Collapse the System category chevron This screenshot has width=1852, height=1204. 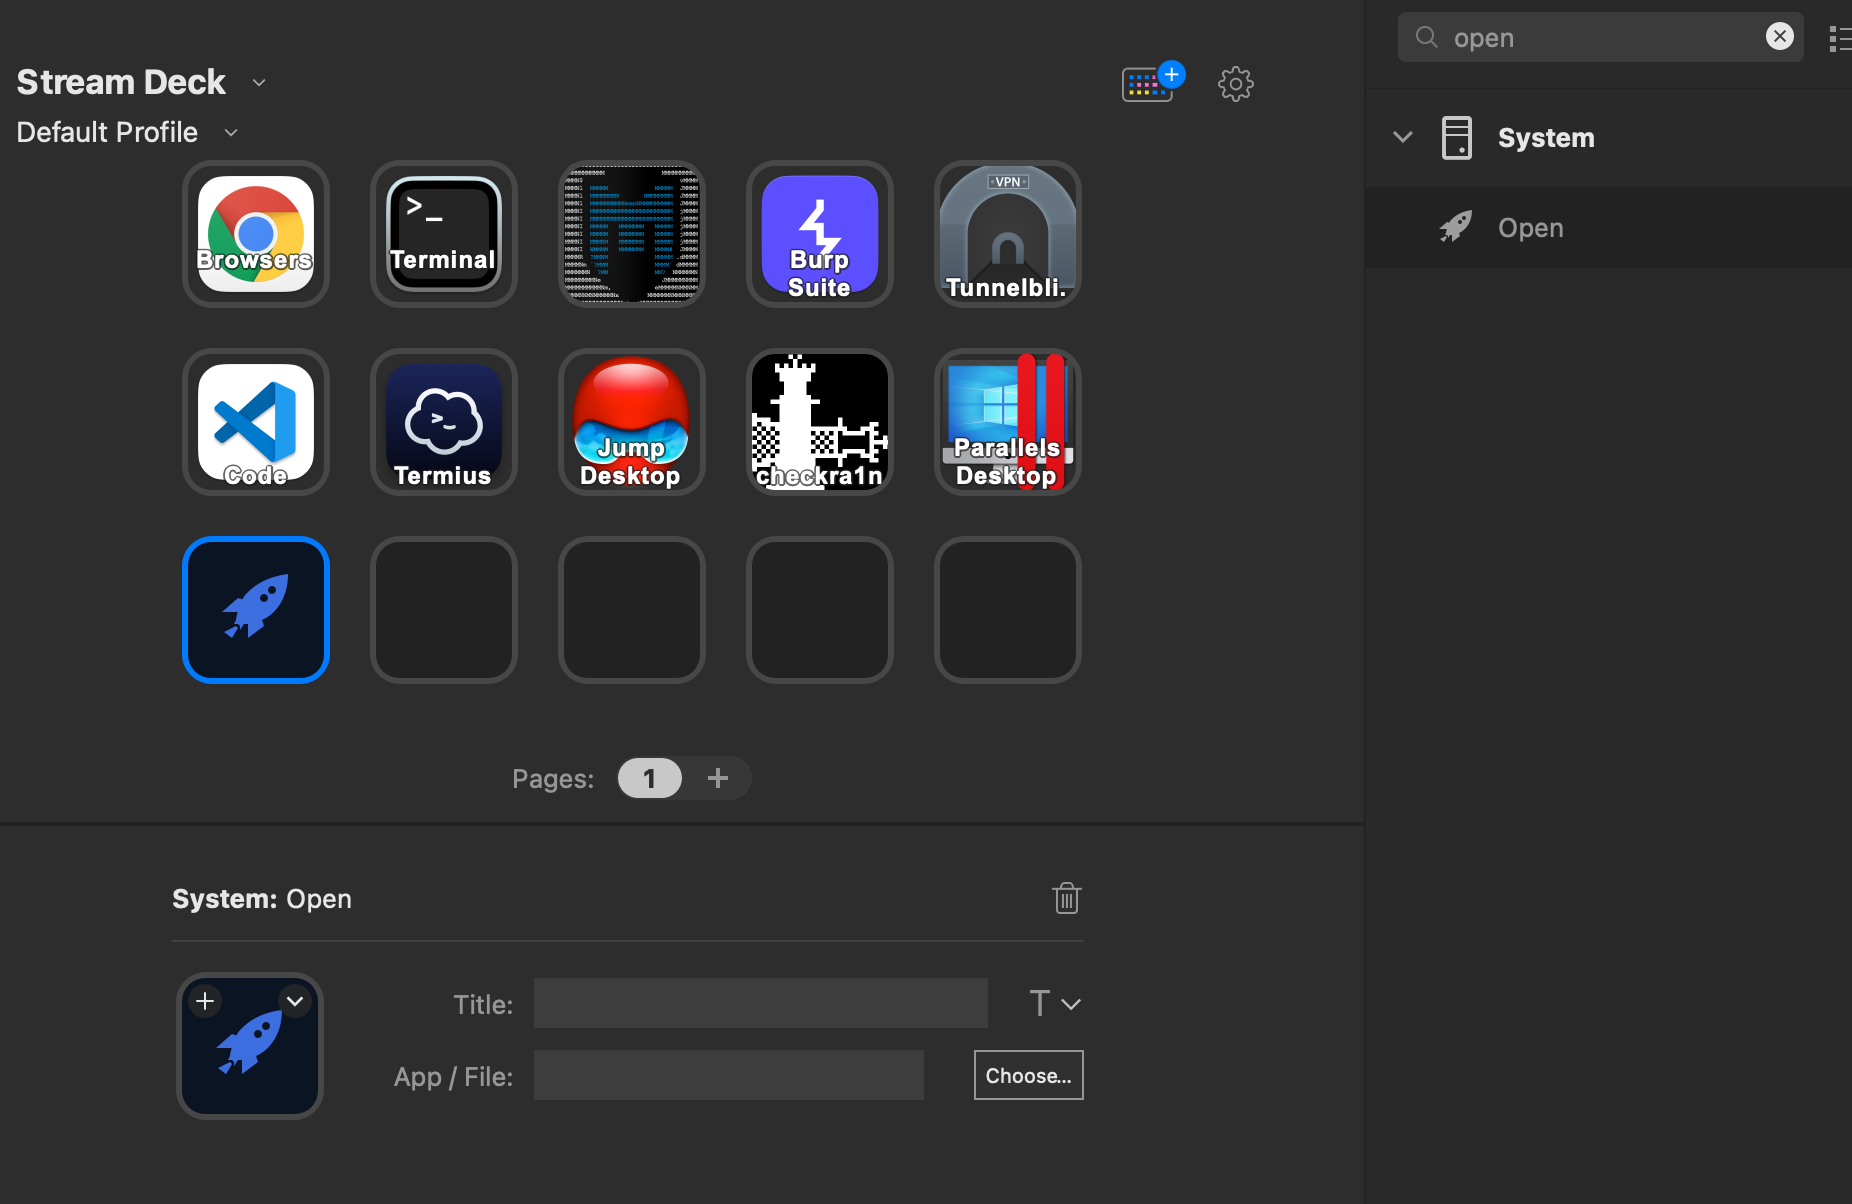click(1403, 137)
